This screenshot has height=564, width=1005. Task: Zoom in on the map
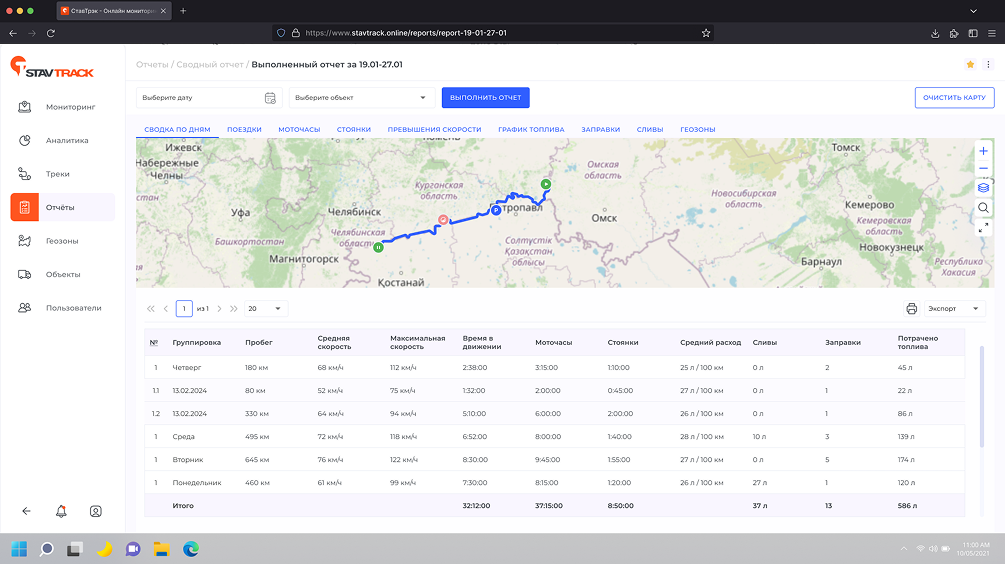(x=983, y=151)
